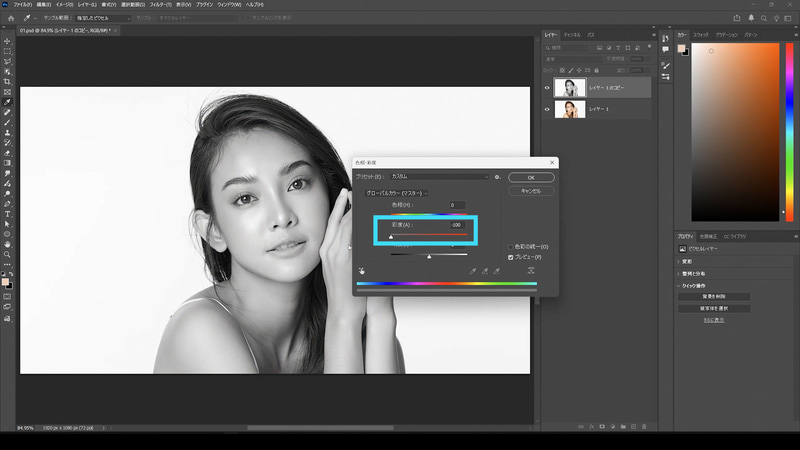Select the Ellipse shape tool
This screenshot has width=800, height=450.
[7, 235]
